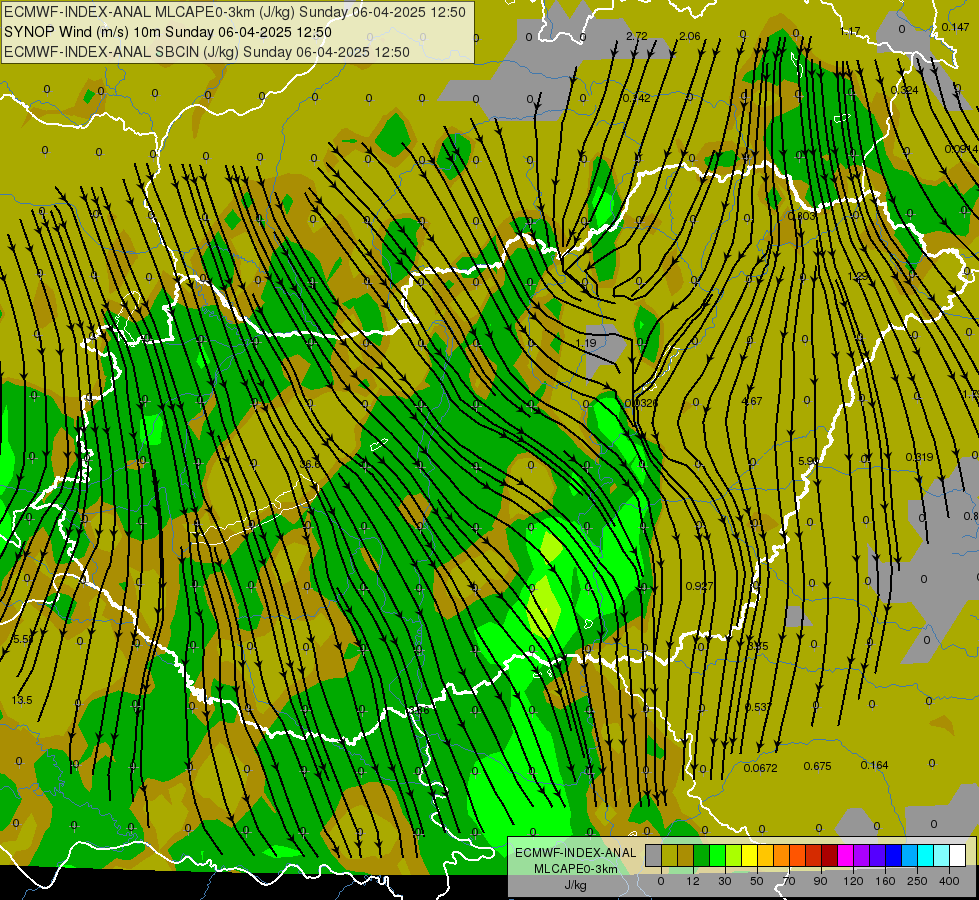Viewport: 979px width, 900px height.
Task: Click the legend scale value 50
Action: (x=757, y=881)
